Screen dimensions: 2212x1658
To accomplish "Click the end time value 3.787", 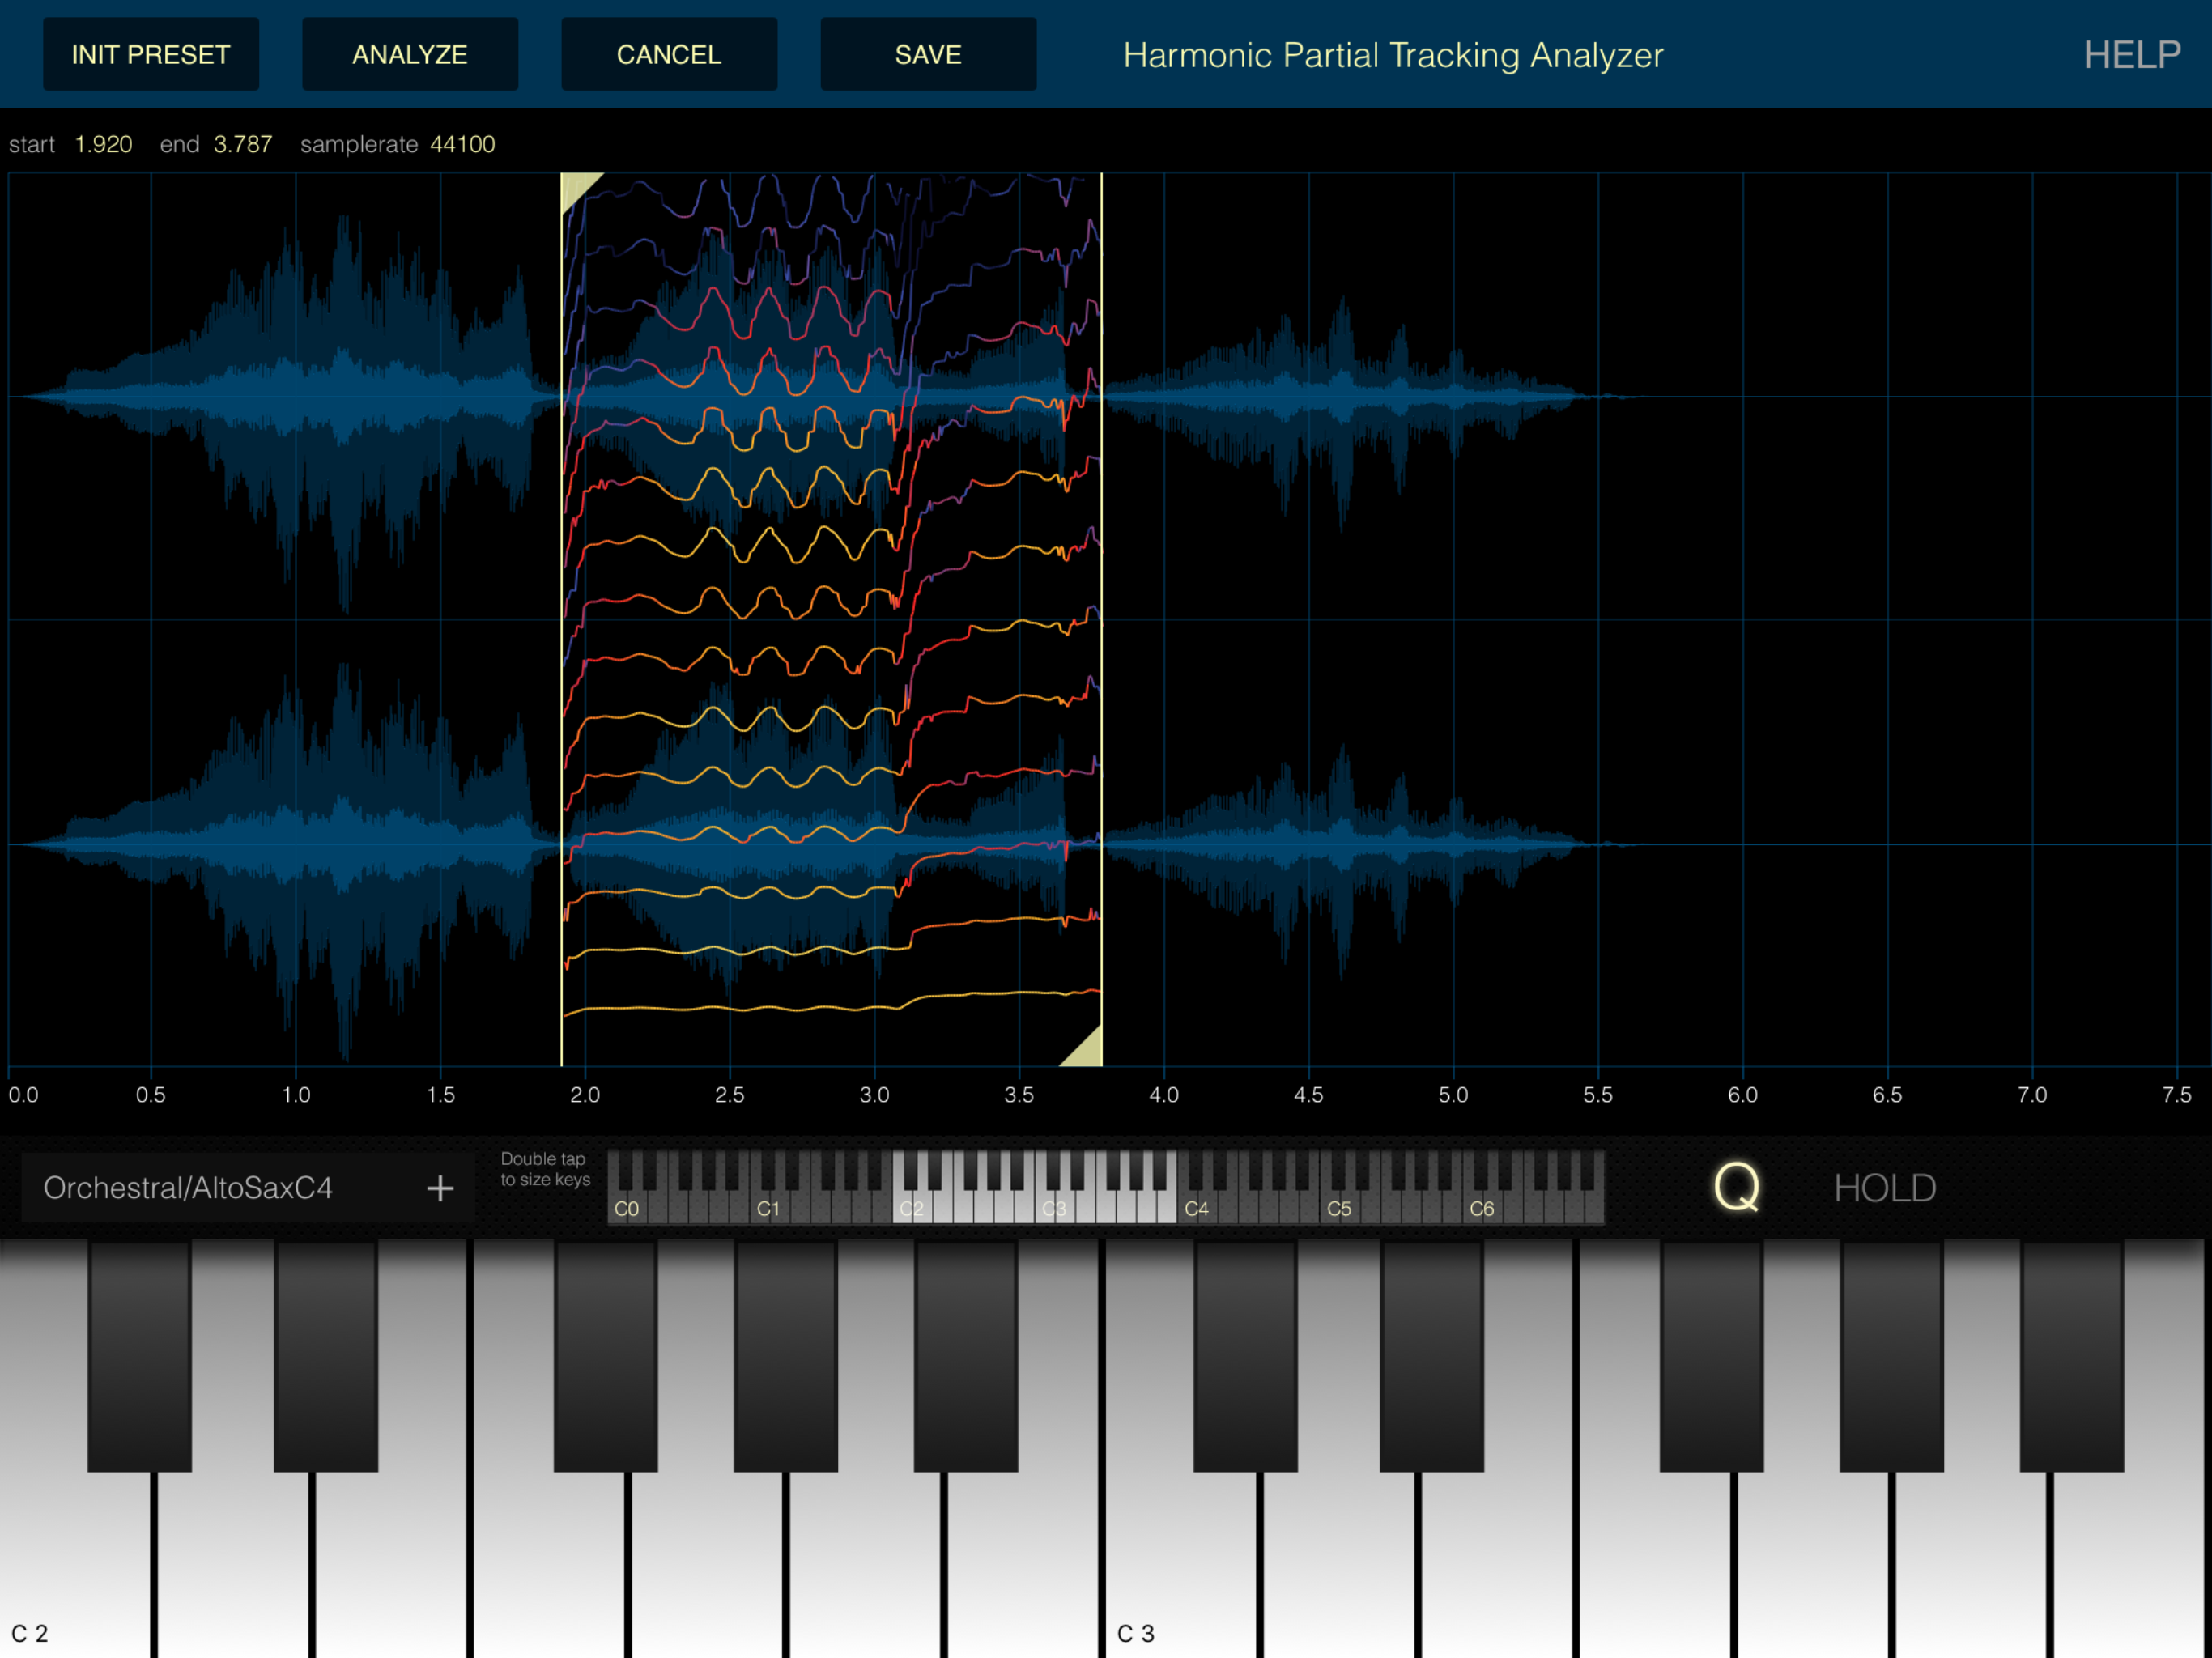I will 242,144.
